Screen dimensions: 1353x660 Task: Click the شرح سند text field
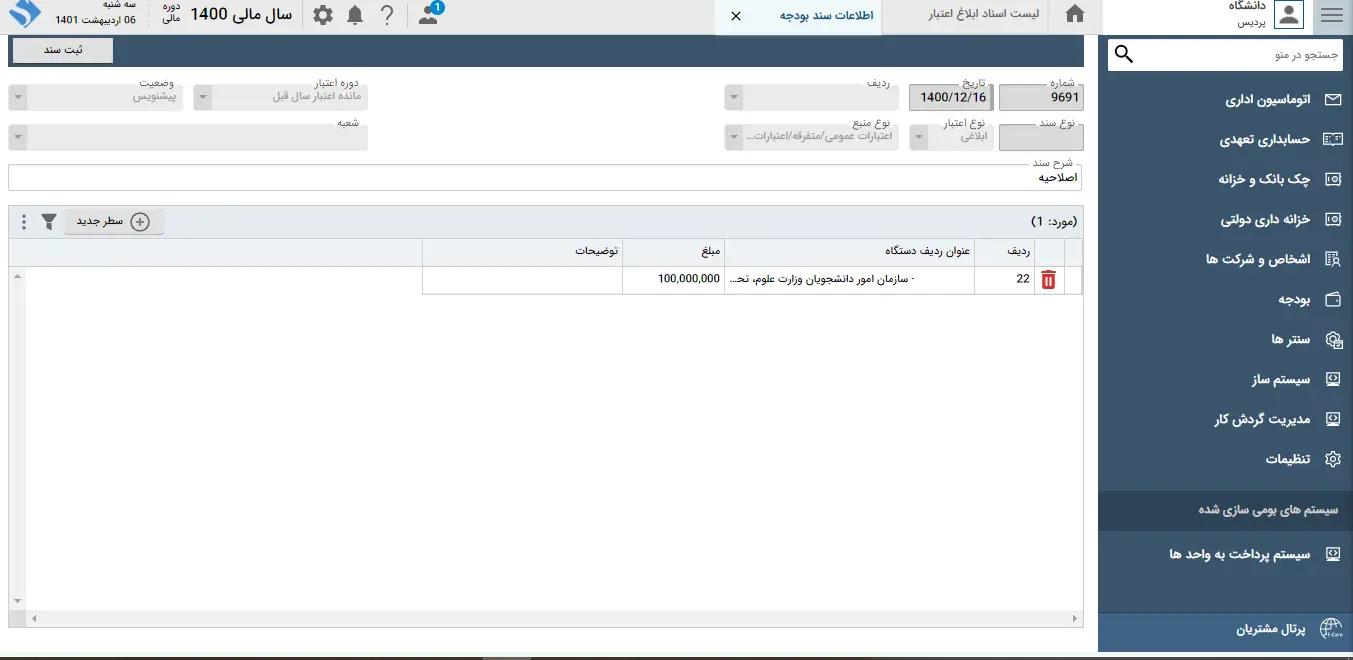(545, 178)
